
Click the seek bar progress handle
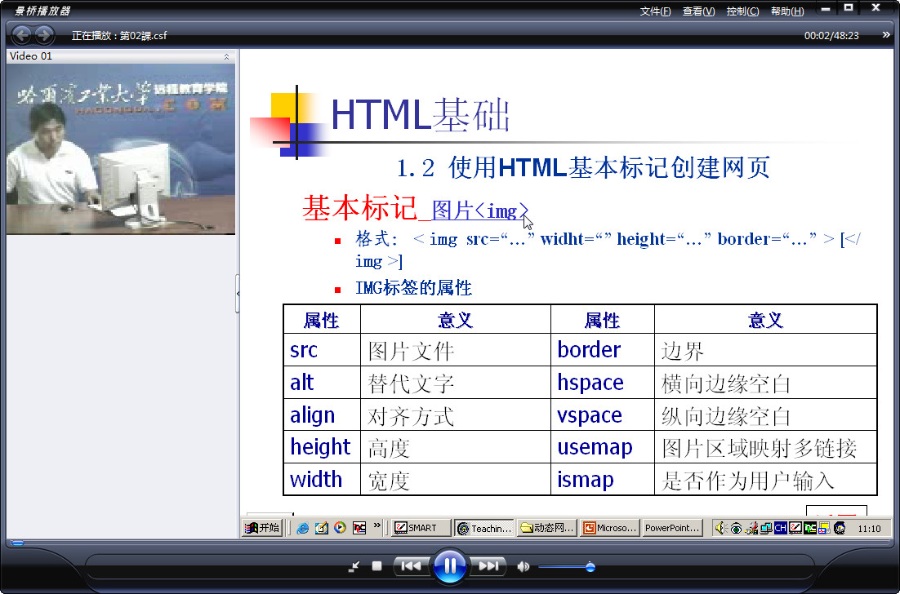[x=17, y=542]
